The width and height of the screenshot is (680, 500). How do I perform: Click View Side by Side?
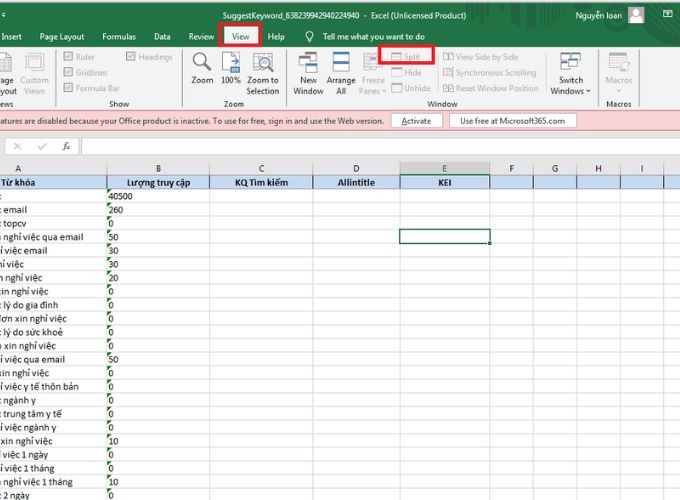[x=481, y=57]
